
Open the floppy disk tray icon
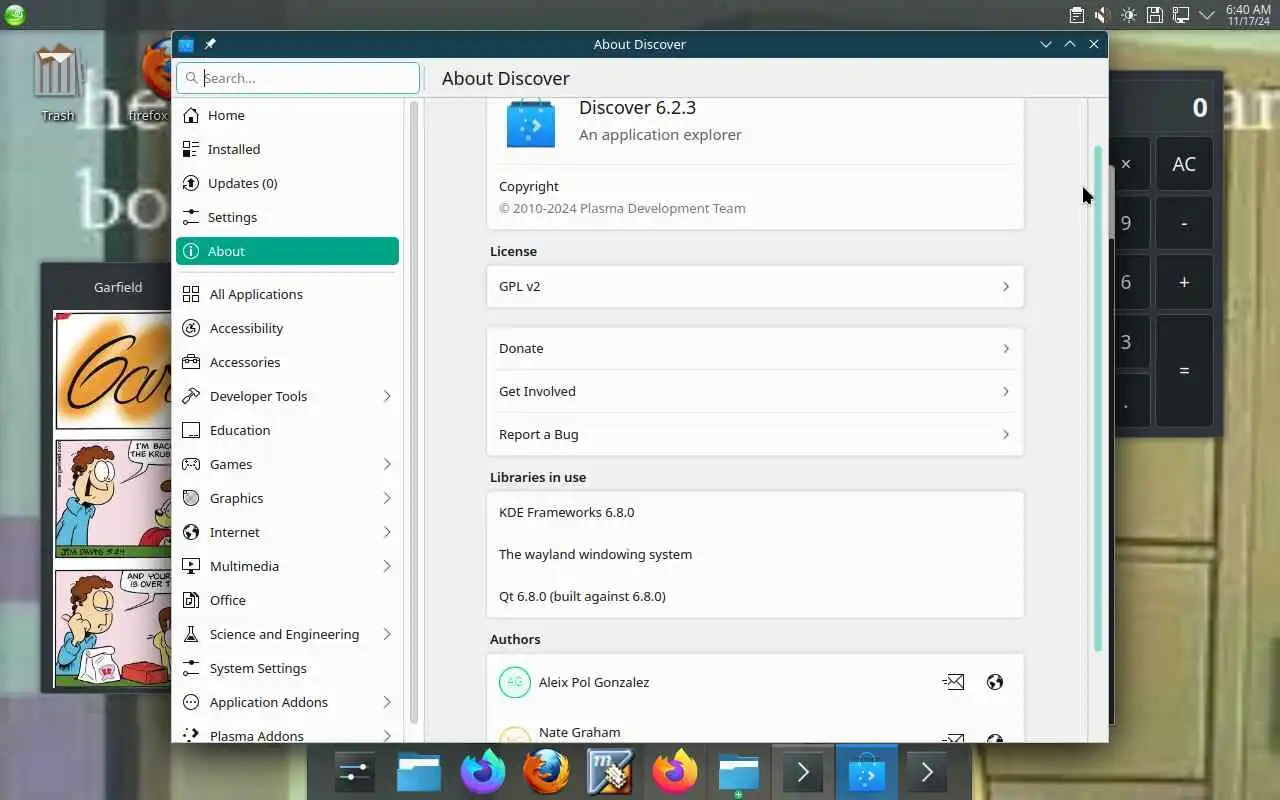coord(1154,15)
